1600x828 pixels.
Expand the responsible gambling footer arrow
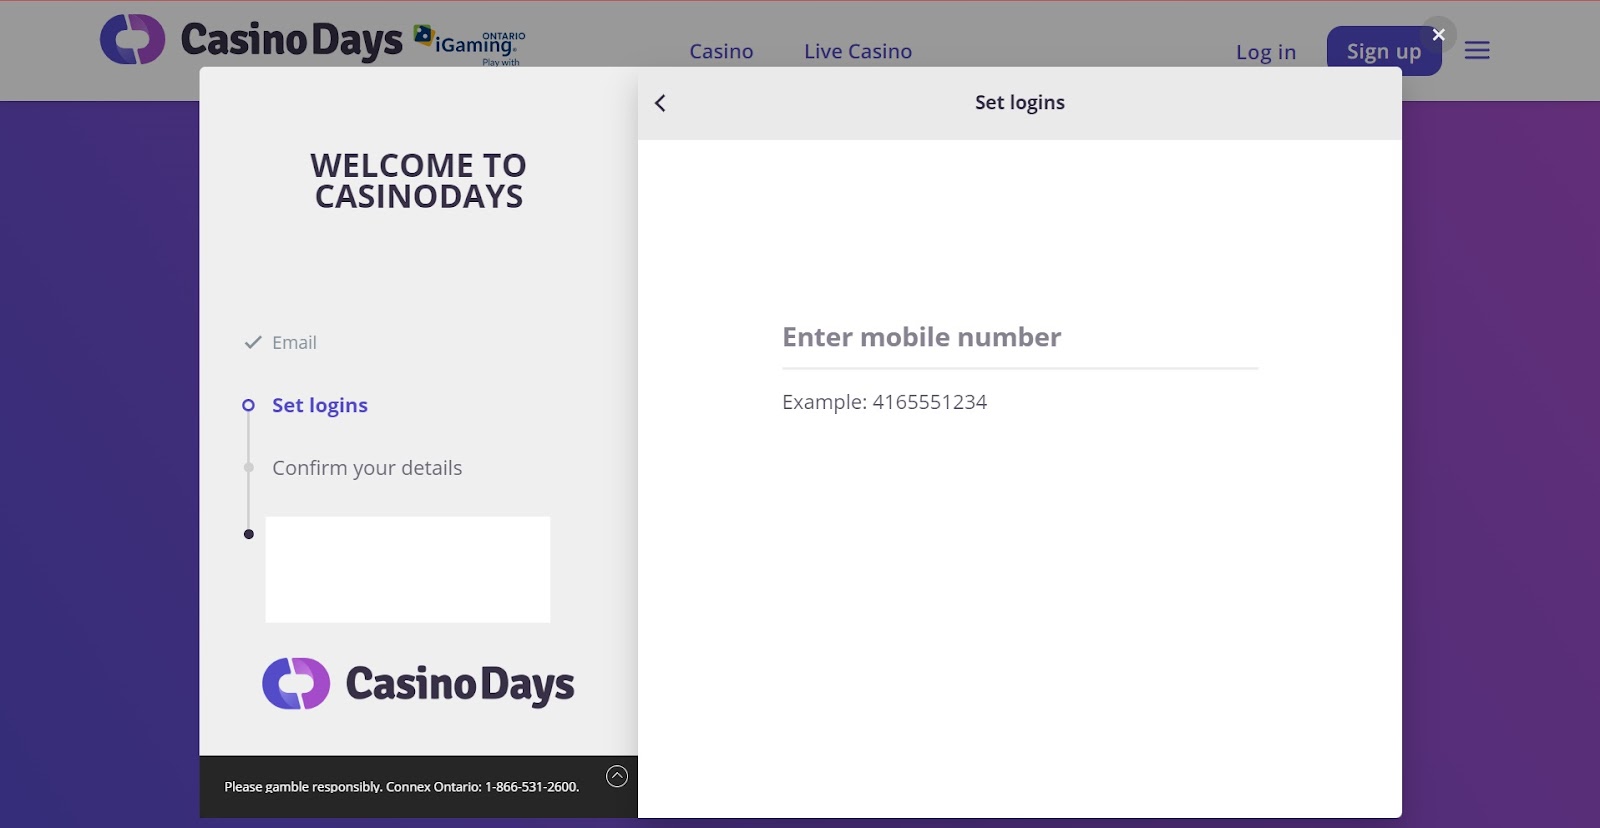[617, 776]
